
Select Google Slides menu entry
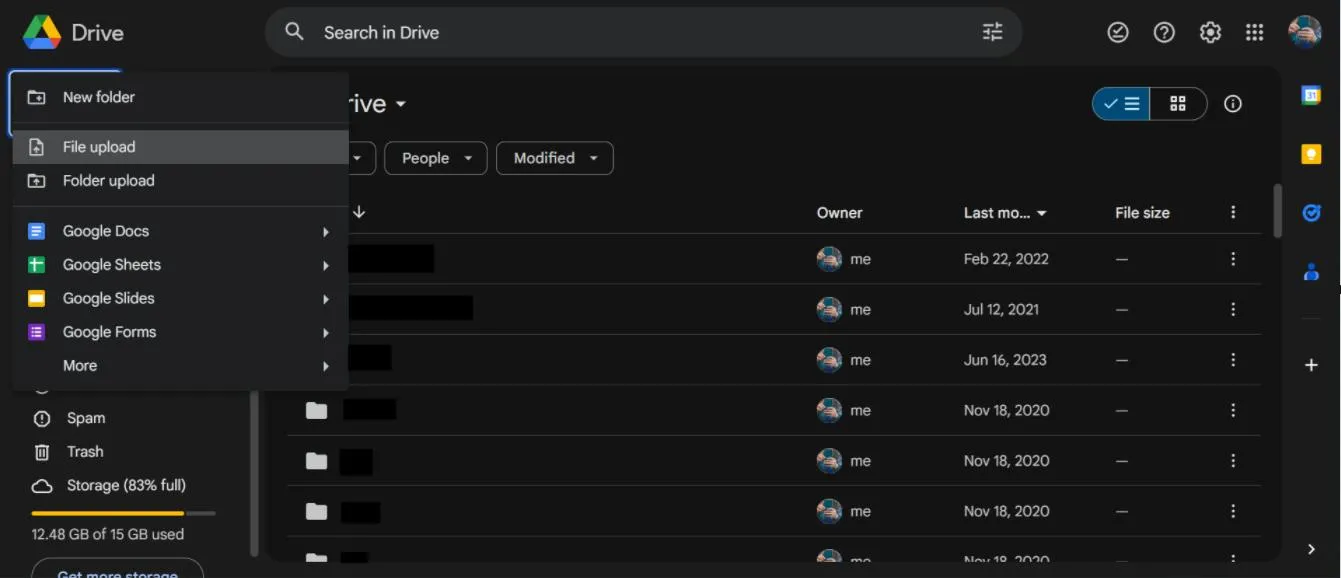point(180,299)
